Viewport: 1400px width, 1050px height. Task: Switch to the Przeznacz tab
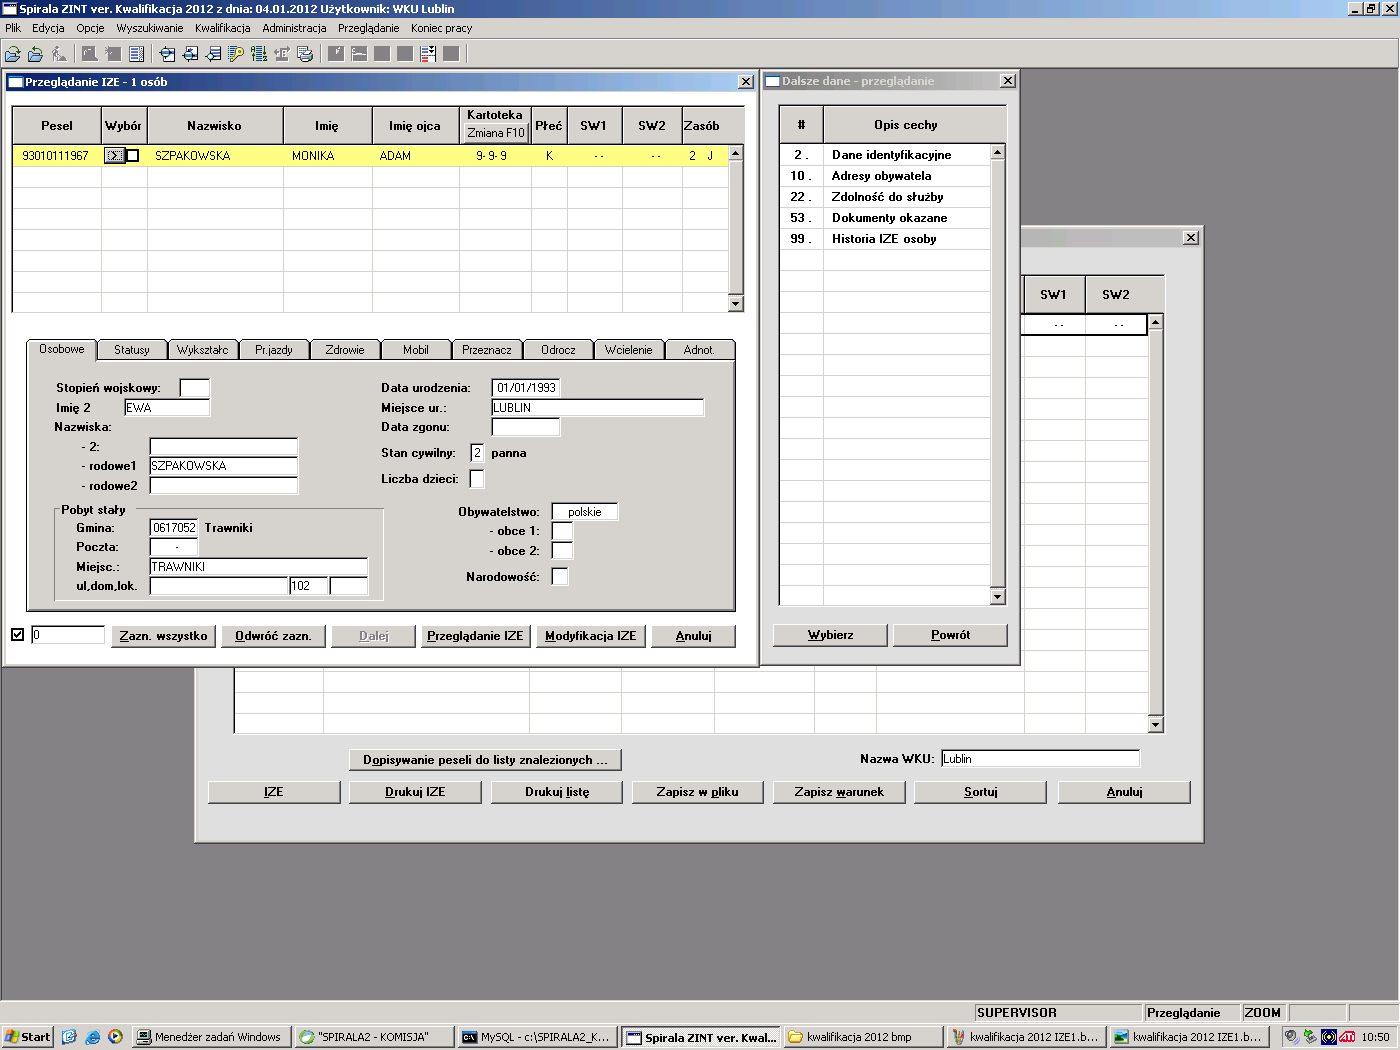[x=487, y=350]
